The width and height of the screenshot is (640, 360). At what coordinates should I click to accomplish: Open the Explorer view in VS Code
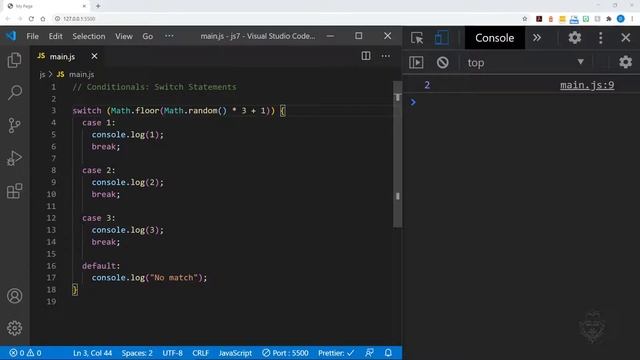(x=15, y=60)
